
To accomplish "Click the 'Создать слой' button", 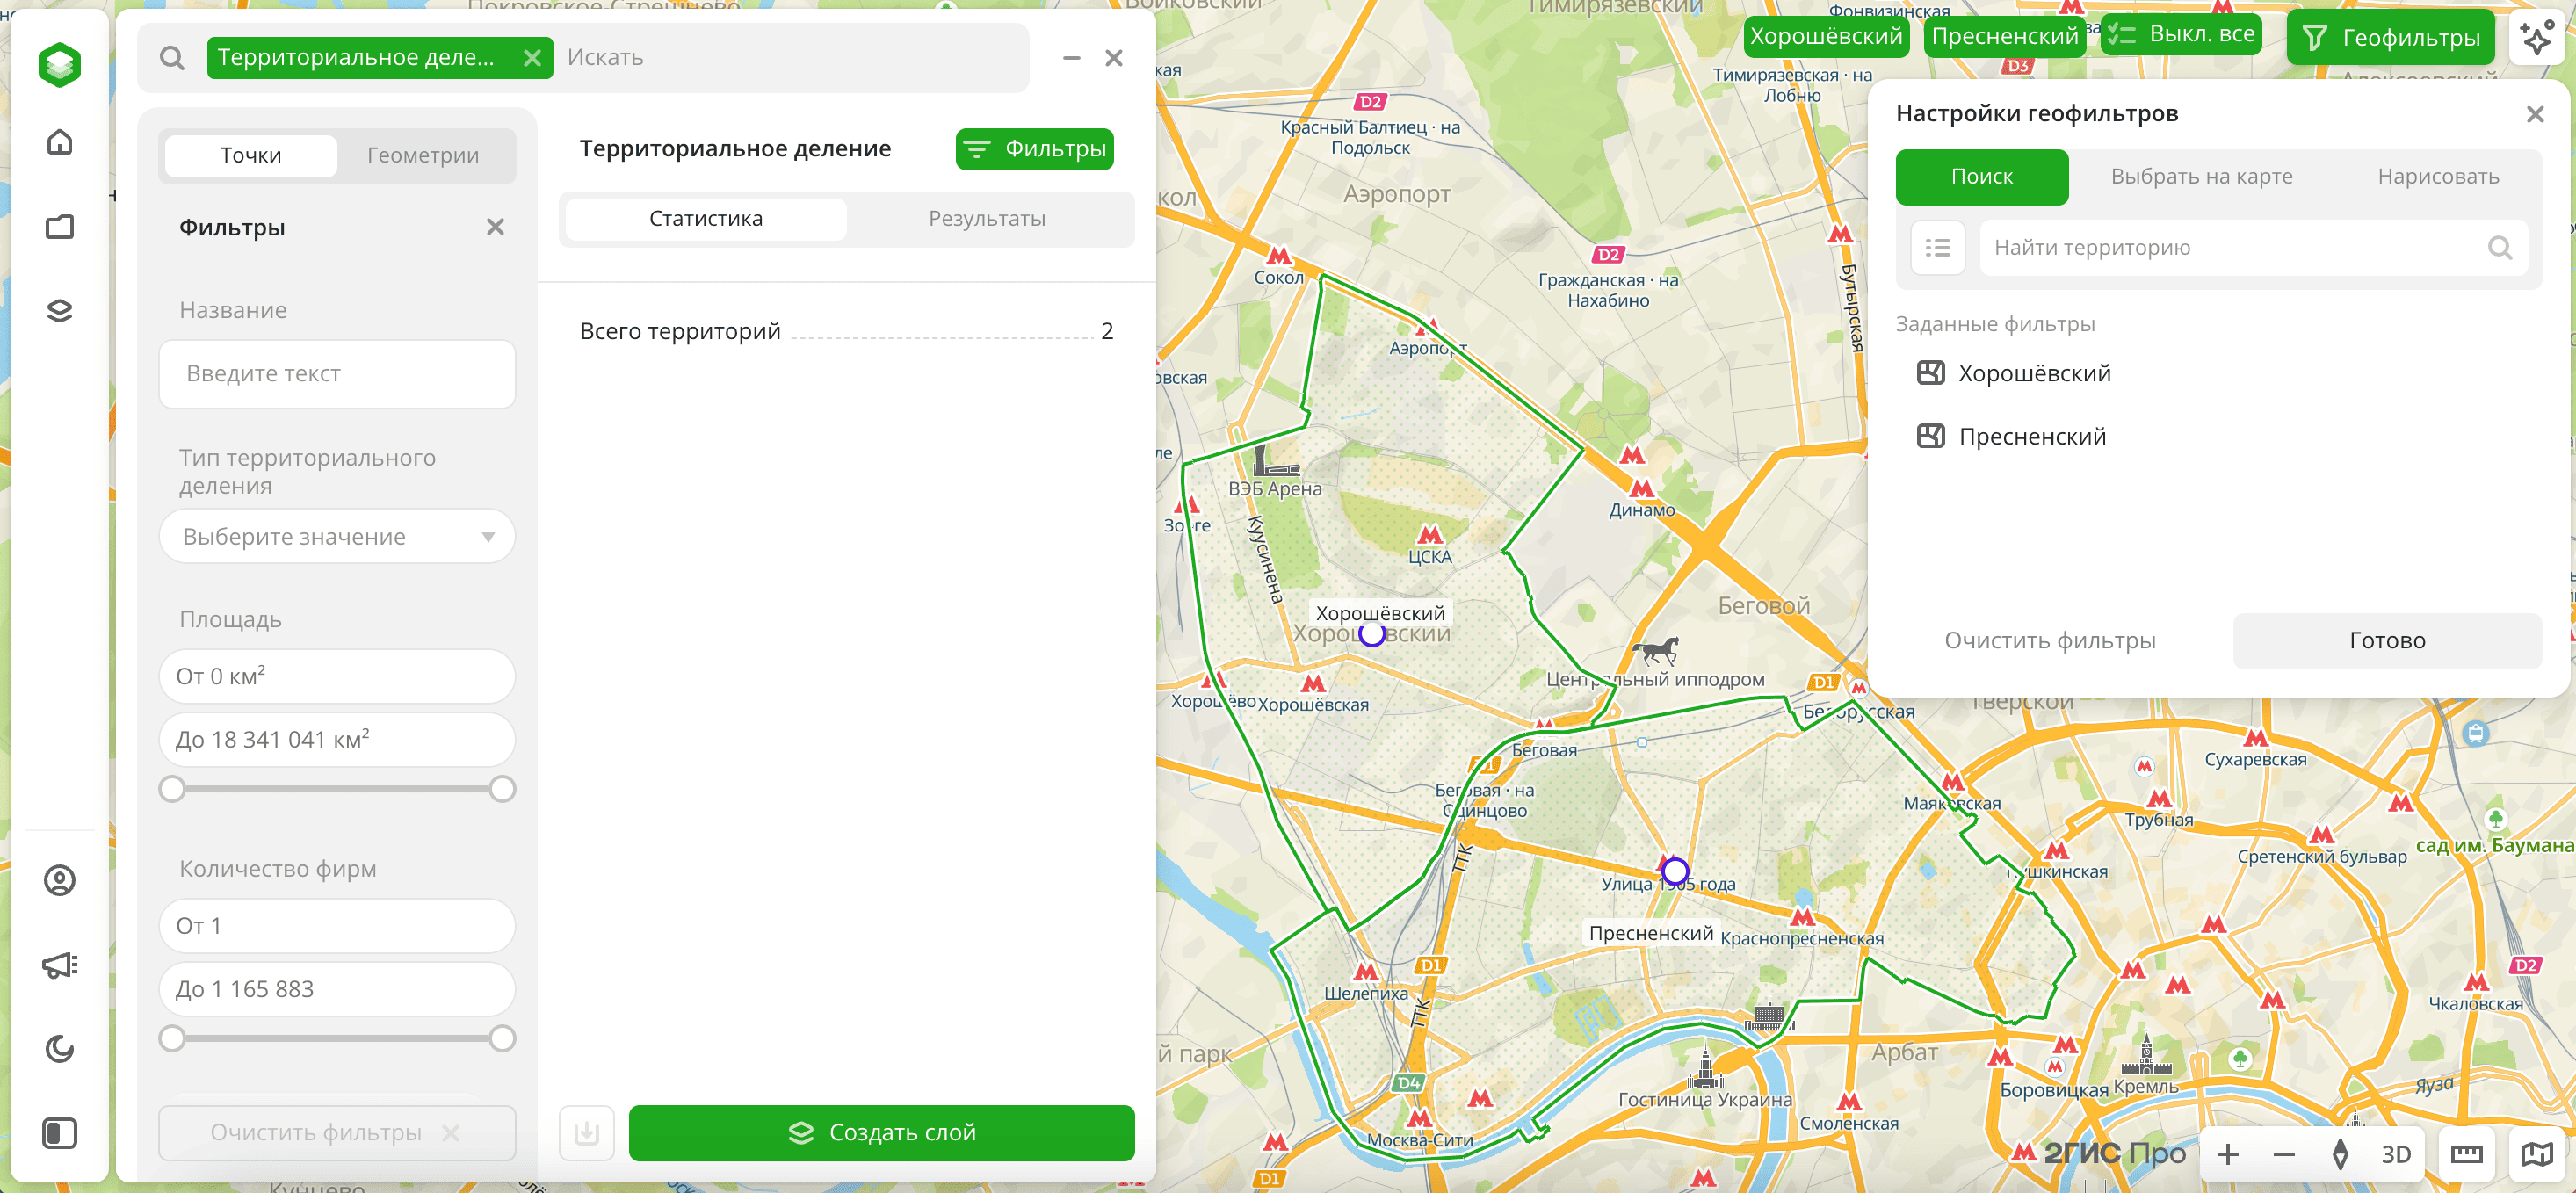I will [881, 1132].
